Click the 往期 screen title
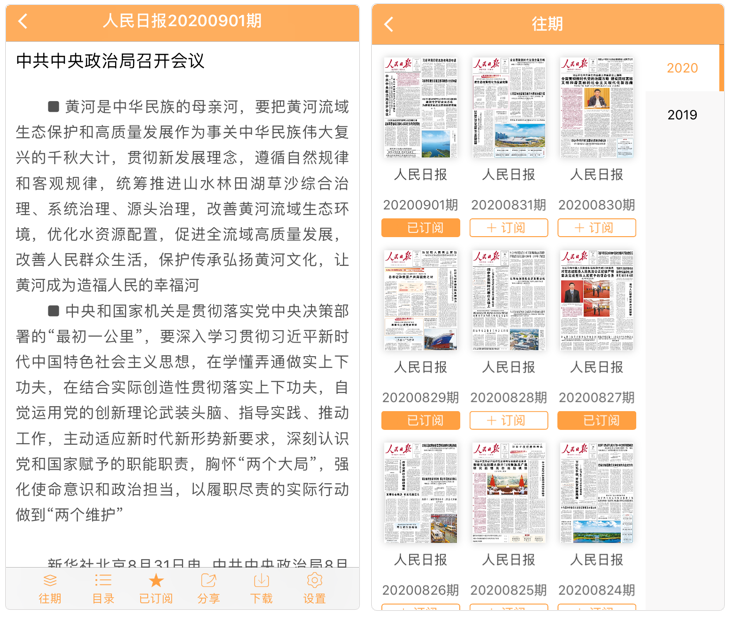 [x=547, y=24]
